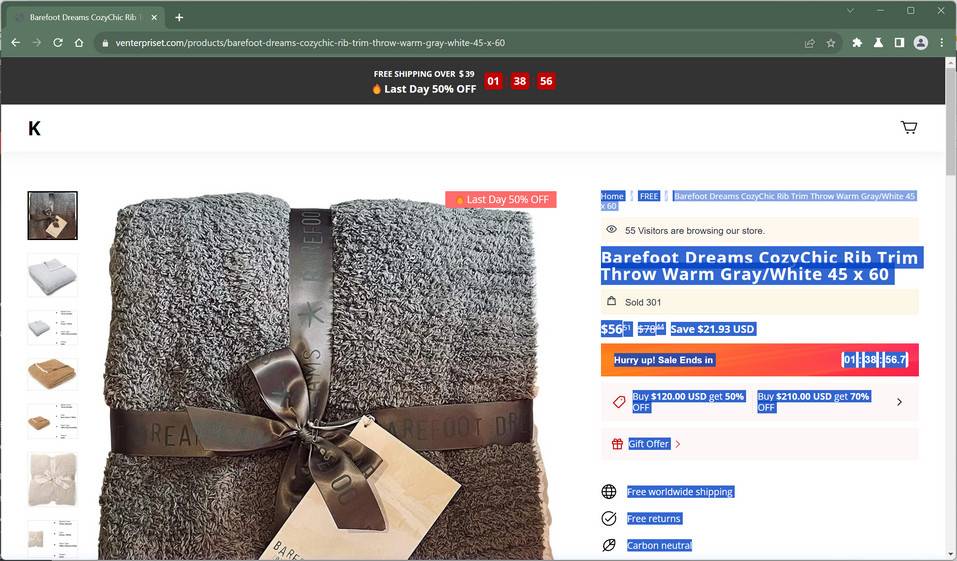Click the Last Day 50% OFF image badge
The image size is (957, 561).
coord(501,200)
